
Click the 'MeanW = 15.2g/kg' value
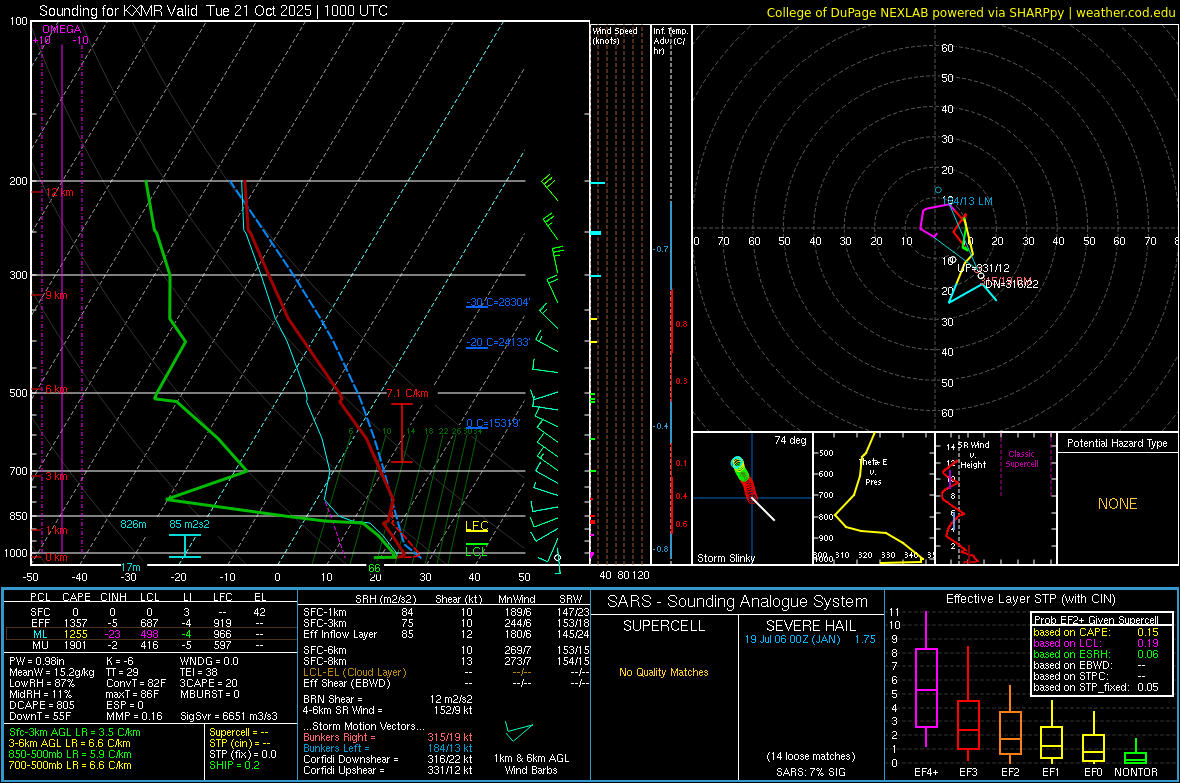pyautogui.click(x=52, y=672)
